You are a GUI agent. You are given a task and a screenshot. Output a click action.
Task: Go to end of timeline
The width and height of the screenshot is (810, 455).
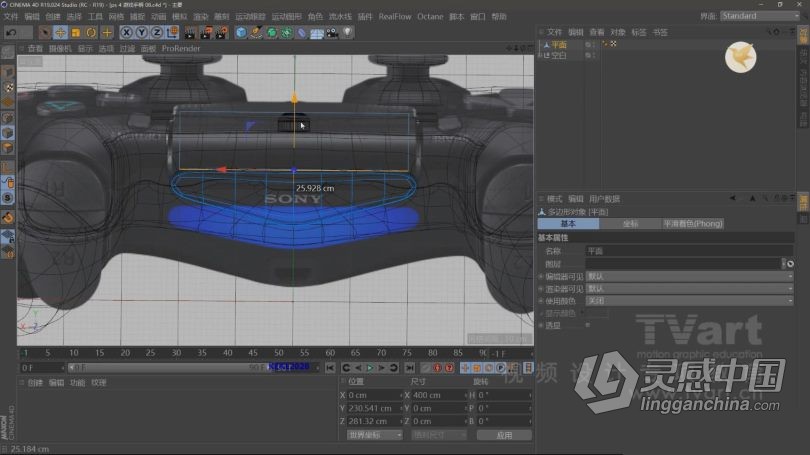410,368
